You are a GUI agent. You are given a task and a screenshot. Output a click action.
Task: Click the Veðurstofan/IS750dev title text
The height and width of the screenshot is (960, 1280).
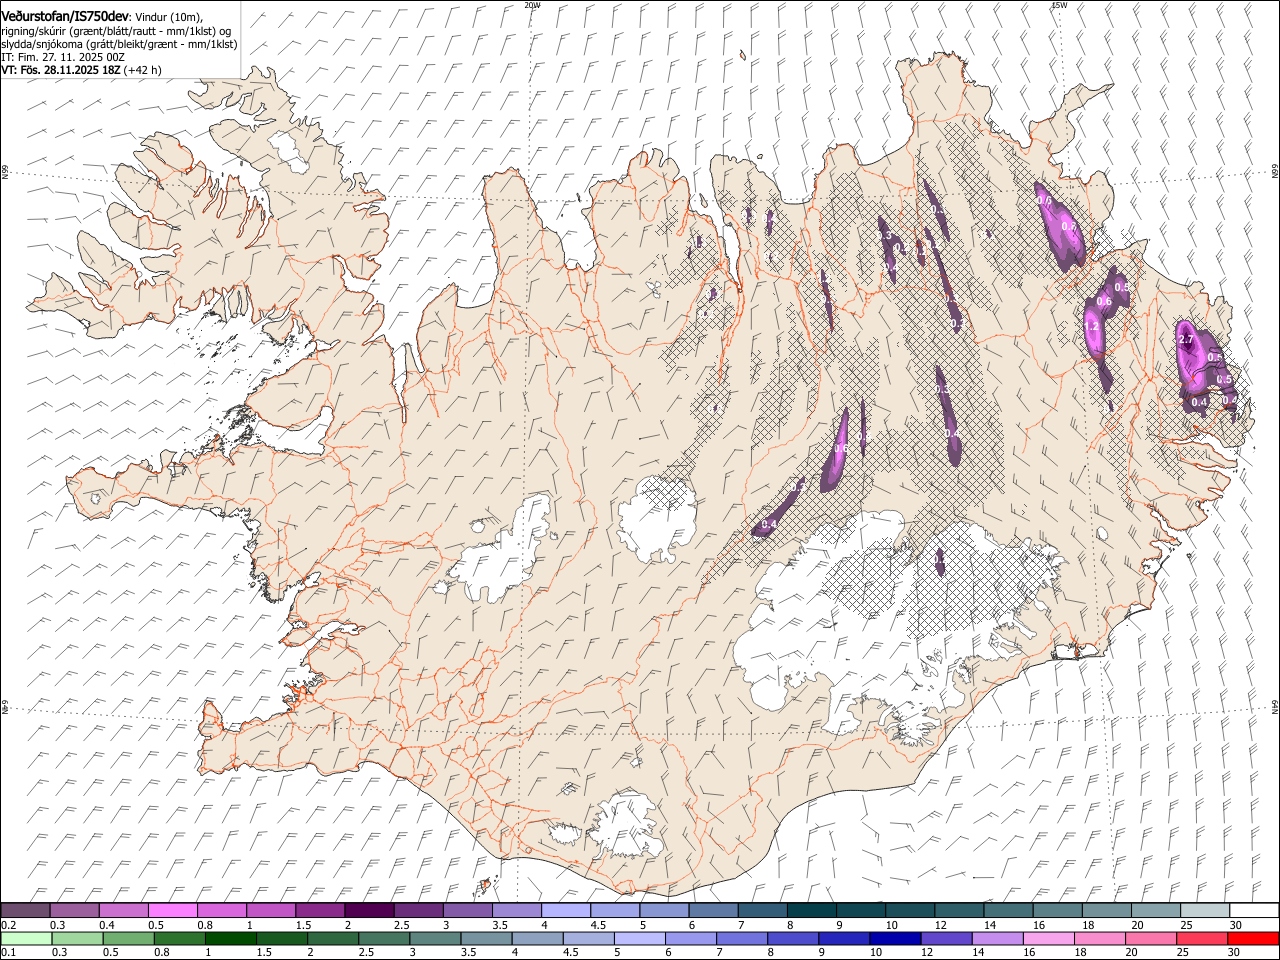click(65, 17)
